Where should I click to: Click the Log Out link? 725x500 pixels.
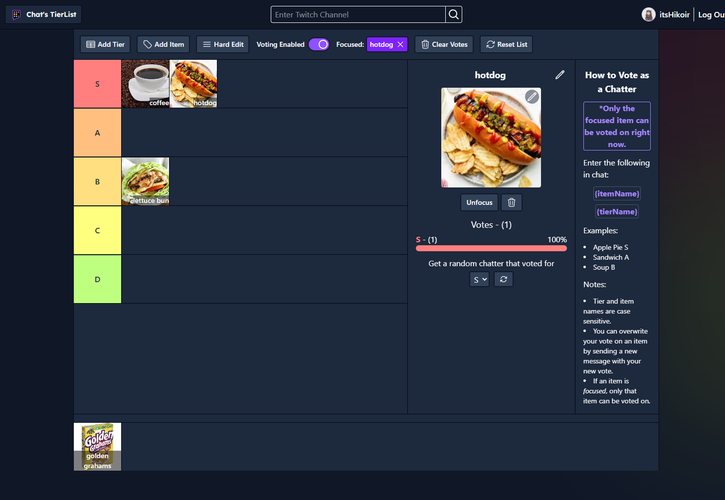711,15
